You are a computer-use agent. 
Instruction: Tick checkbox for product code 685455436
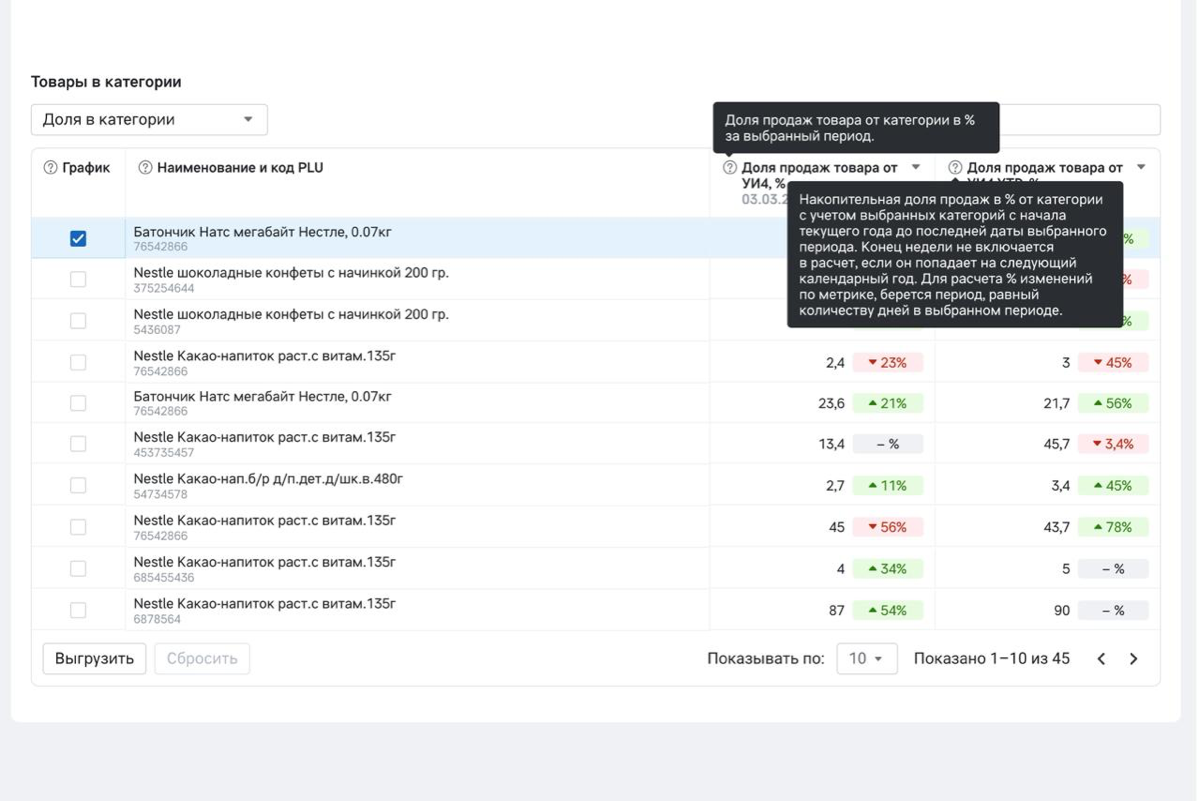(x=78, y=569)
